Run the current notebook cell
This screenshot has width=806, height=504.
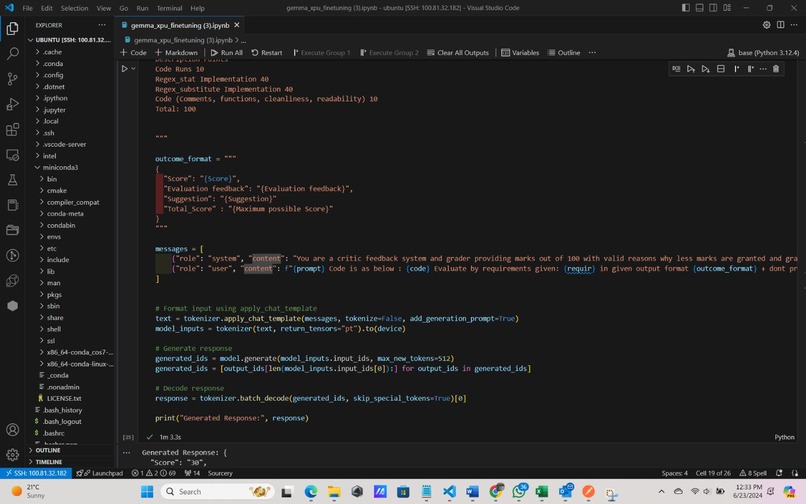124,68
